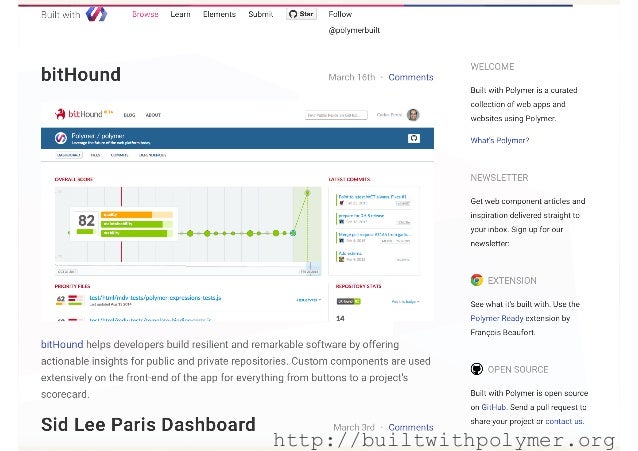The width and height of the screenshot is (638, 451).
Task: Click the Built with text logo
Action: 61,15
